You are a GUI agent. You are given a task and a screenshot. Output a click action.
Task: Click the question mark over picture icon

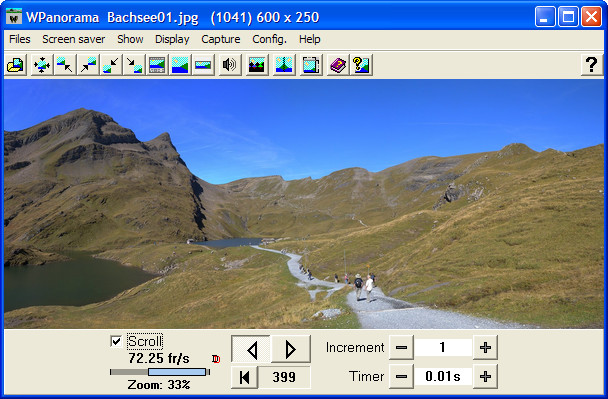pos(361,65)
